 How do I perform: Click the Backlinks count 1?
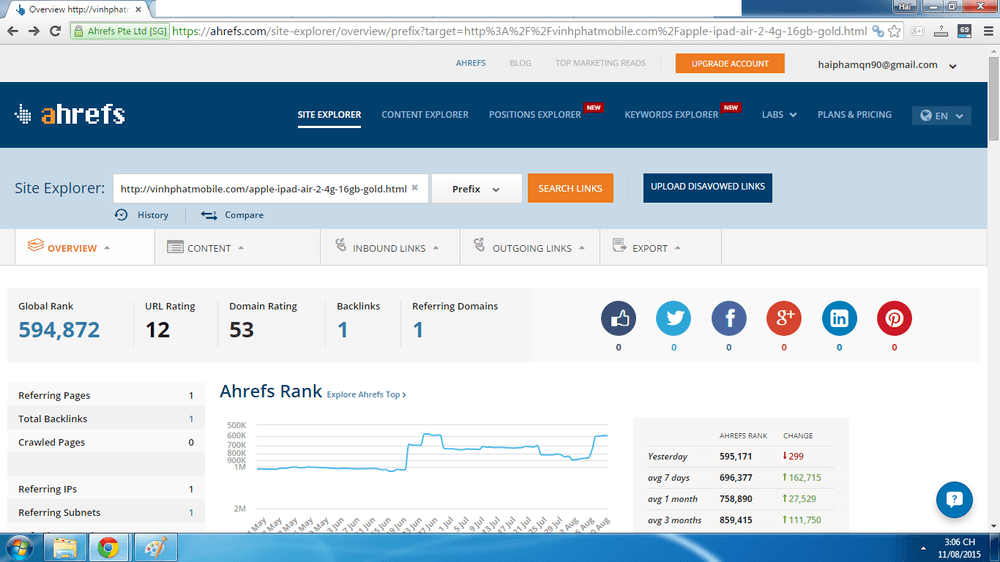point(342,330)
